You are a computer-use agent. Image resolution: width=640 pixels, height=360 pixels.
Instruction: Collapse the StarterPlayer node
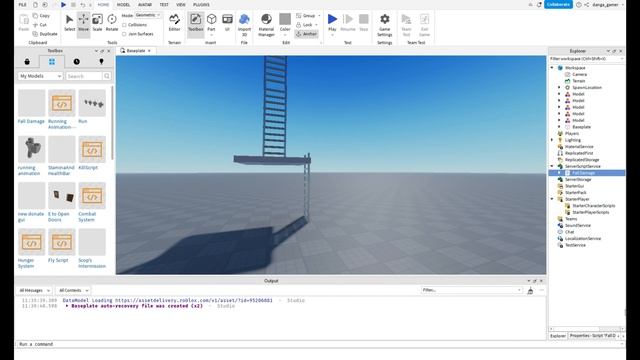tap(552, 199)
